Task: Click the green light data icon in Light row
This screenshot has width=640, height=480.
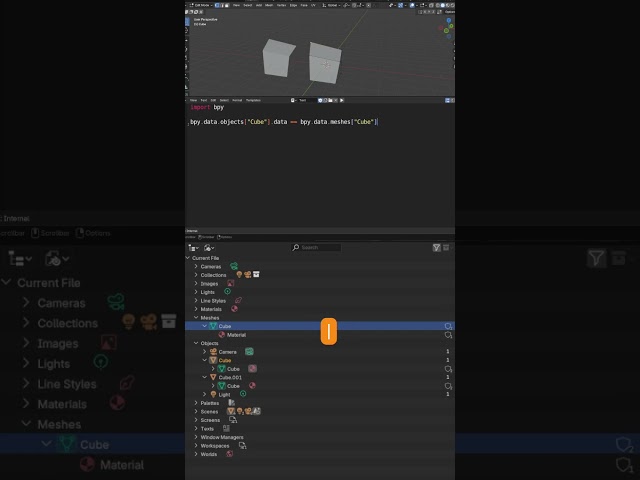Action: [243, 394]
